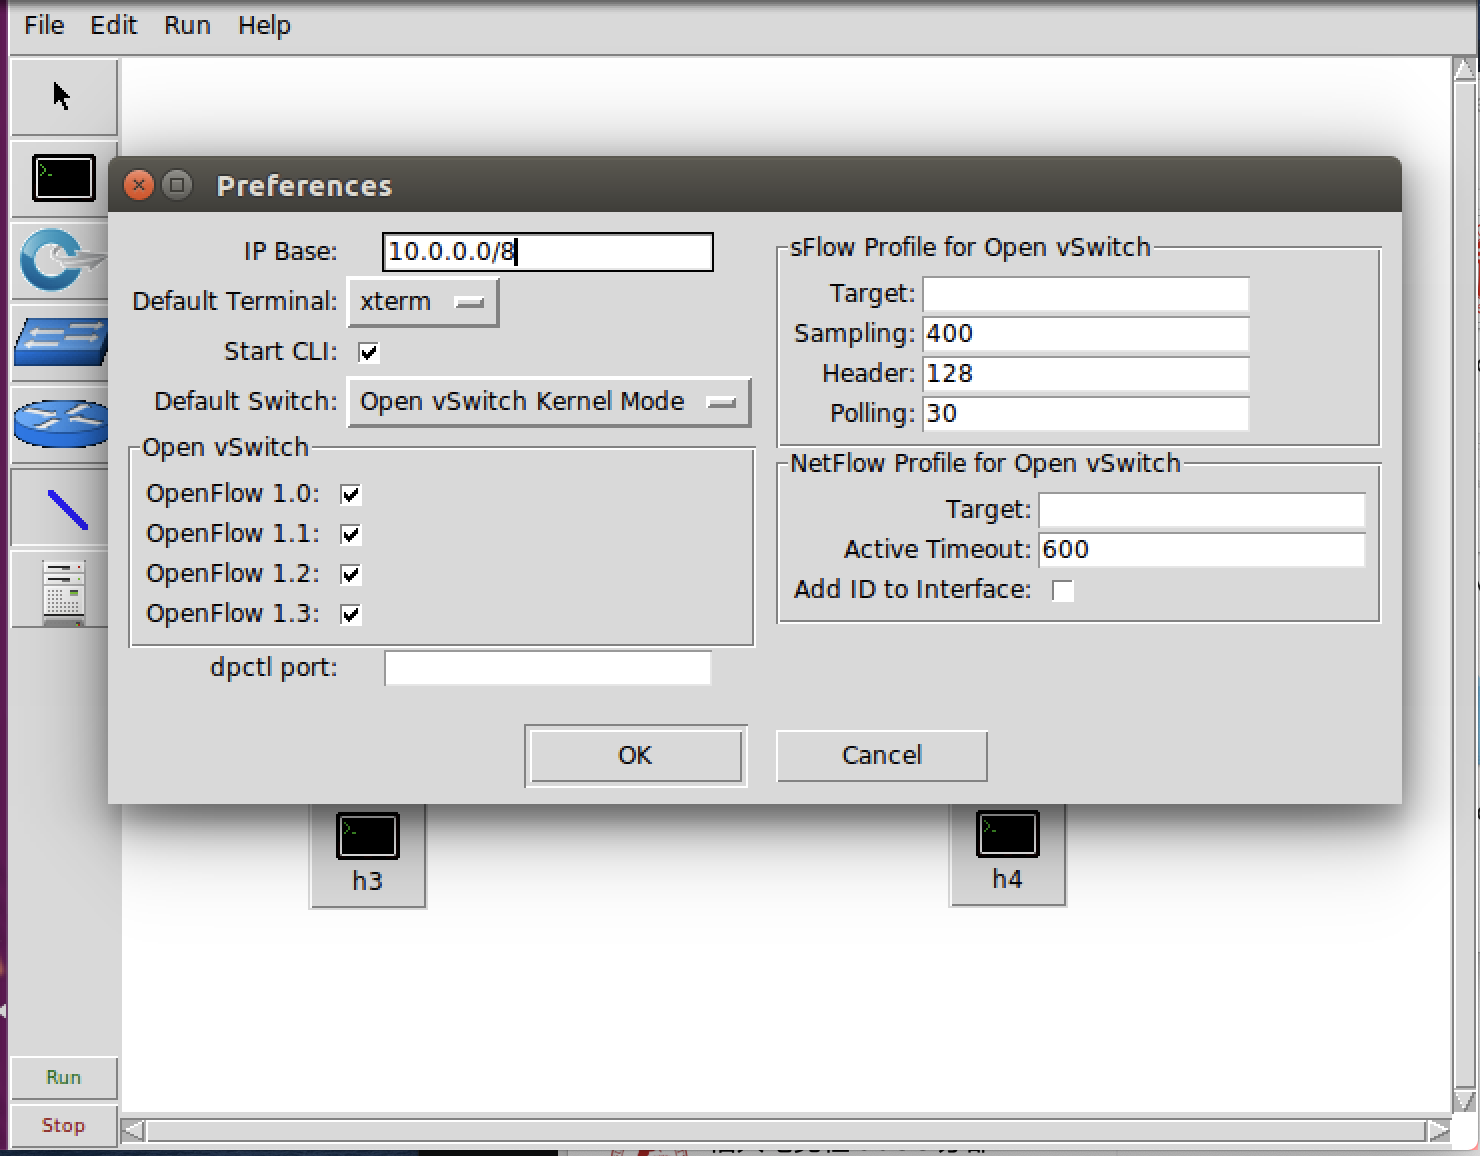
Task: Uncheck OpenFlow 1.0
Action: coord(351,494)
